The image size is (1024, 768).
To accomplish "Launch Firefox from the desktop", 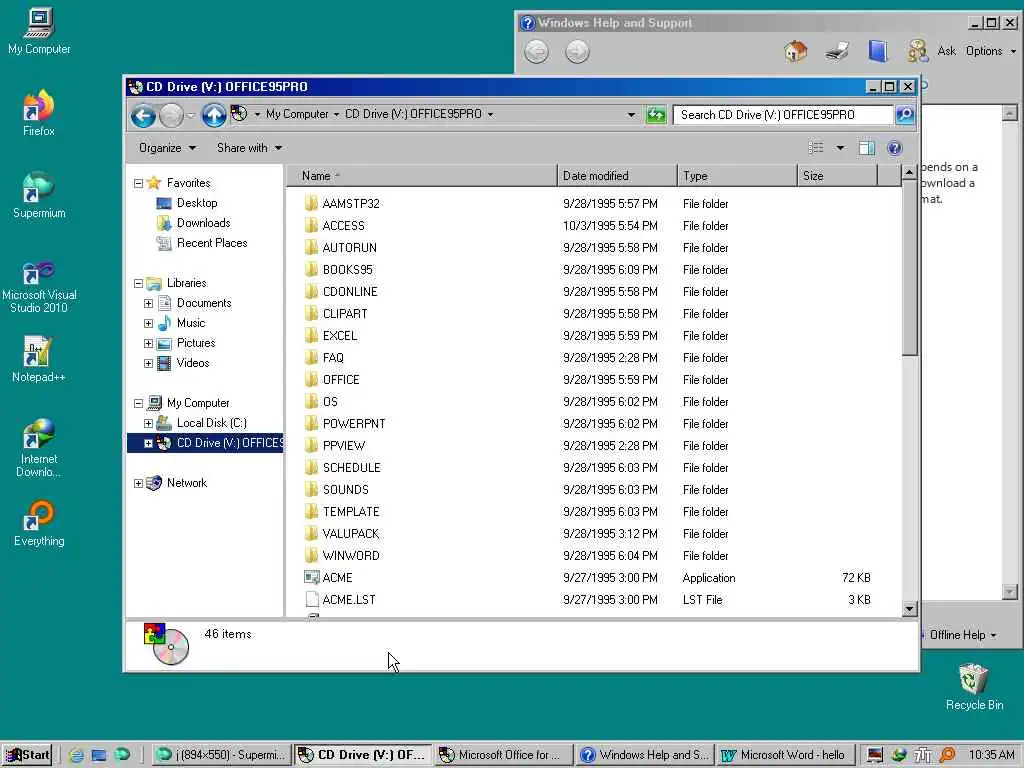I will (39, 113).
